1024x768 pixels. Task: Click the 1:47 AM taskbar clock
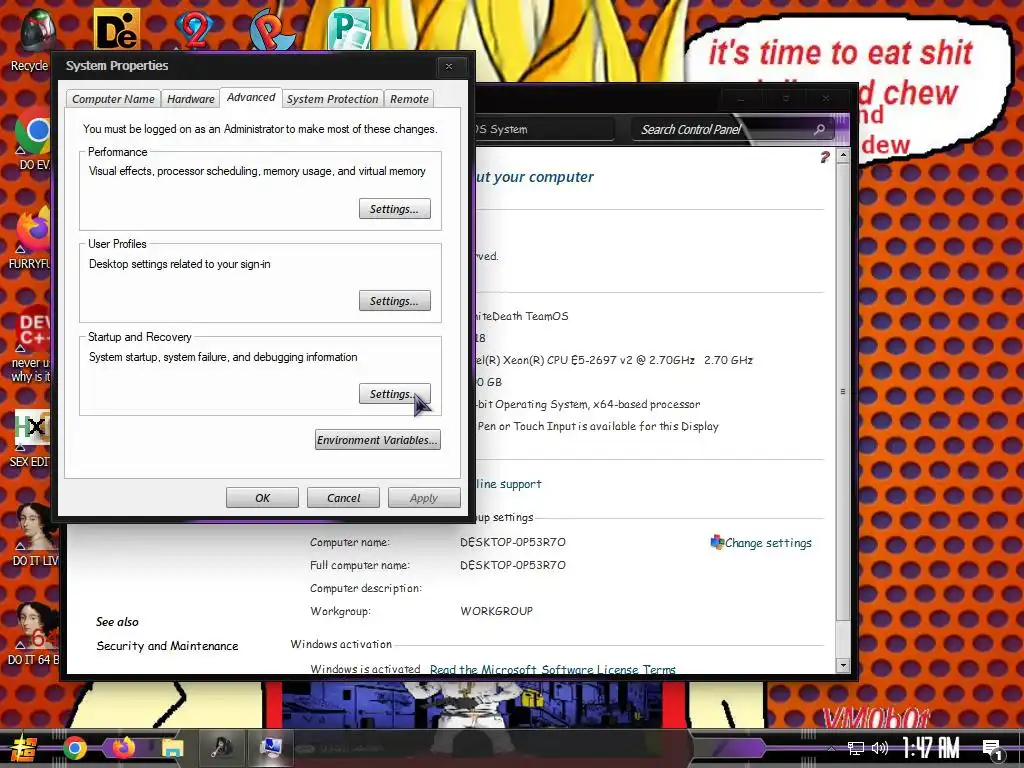click(x=931, y=748)
